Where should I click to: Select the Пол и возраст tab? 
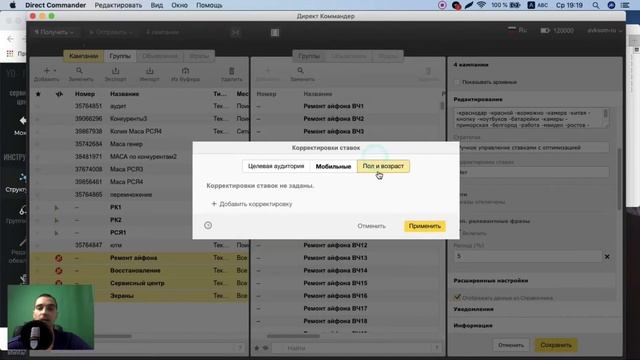(383, 166)
